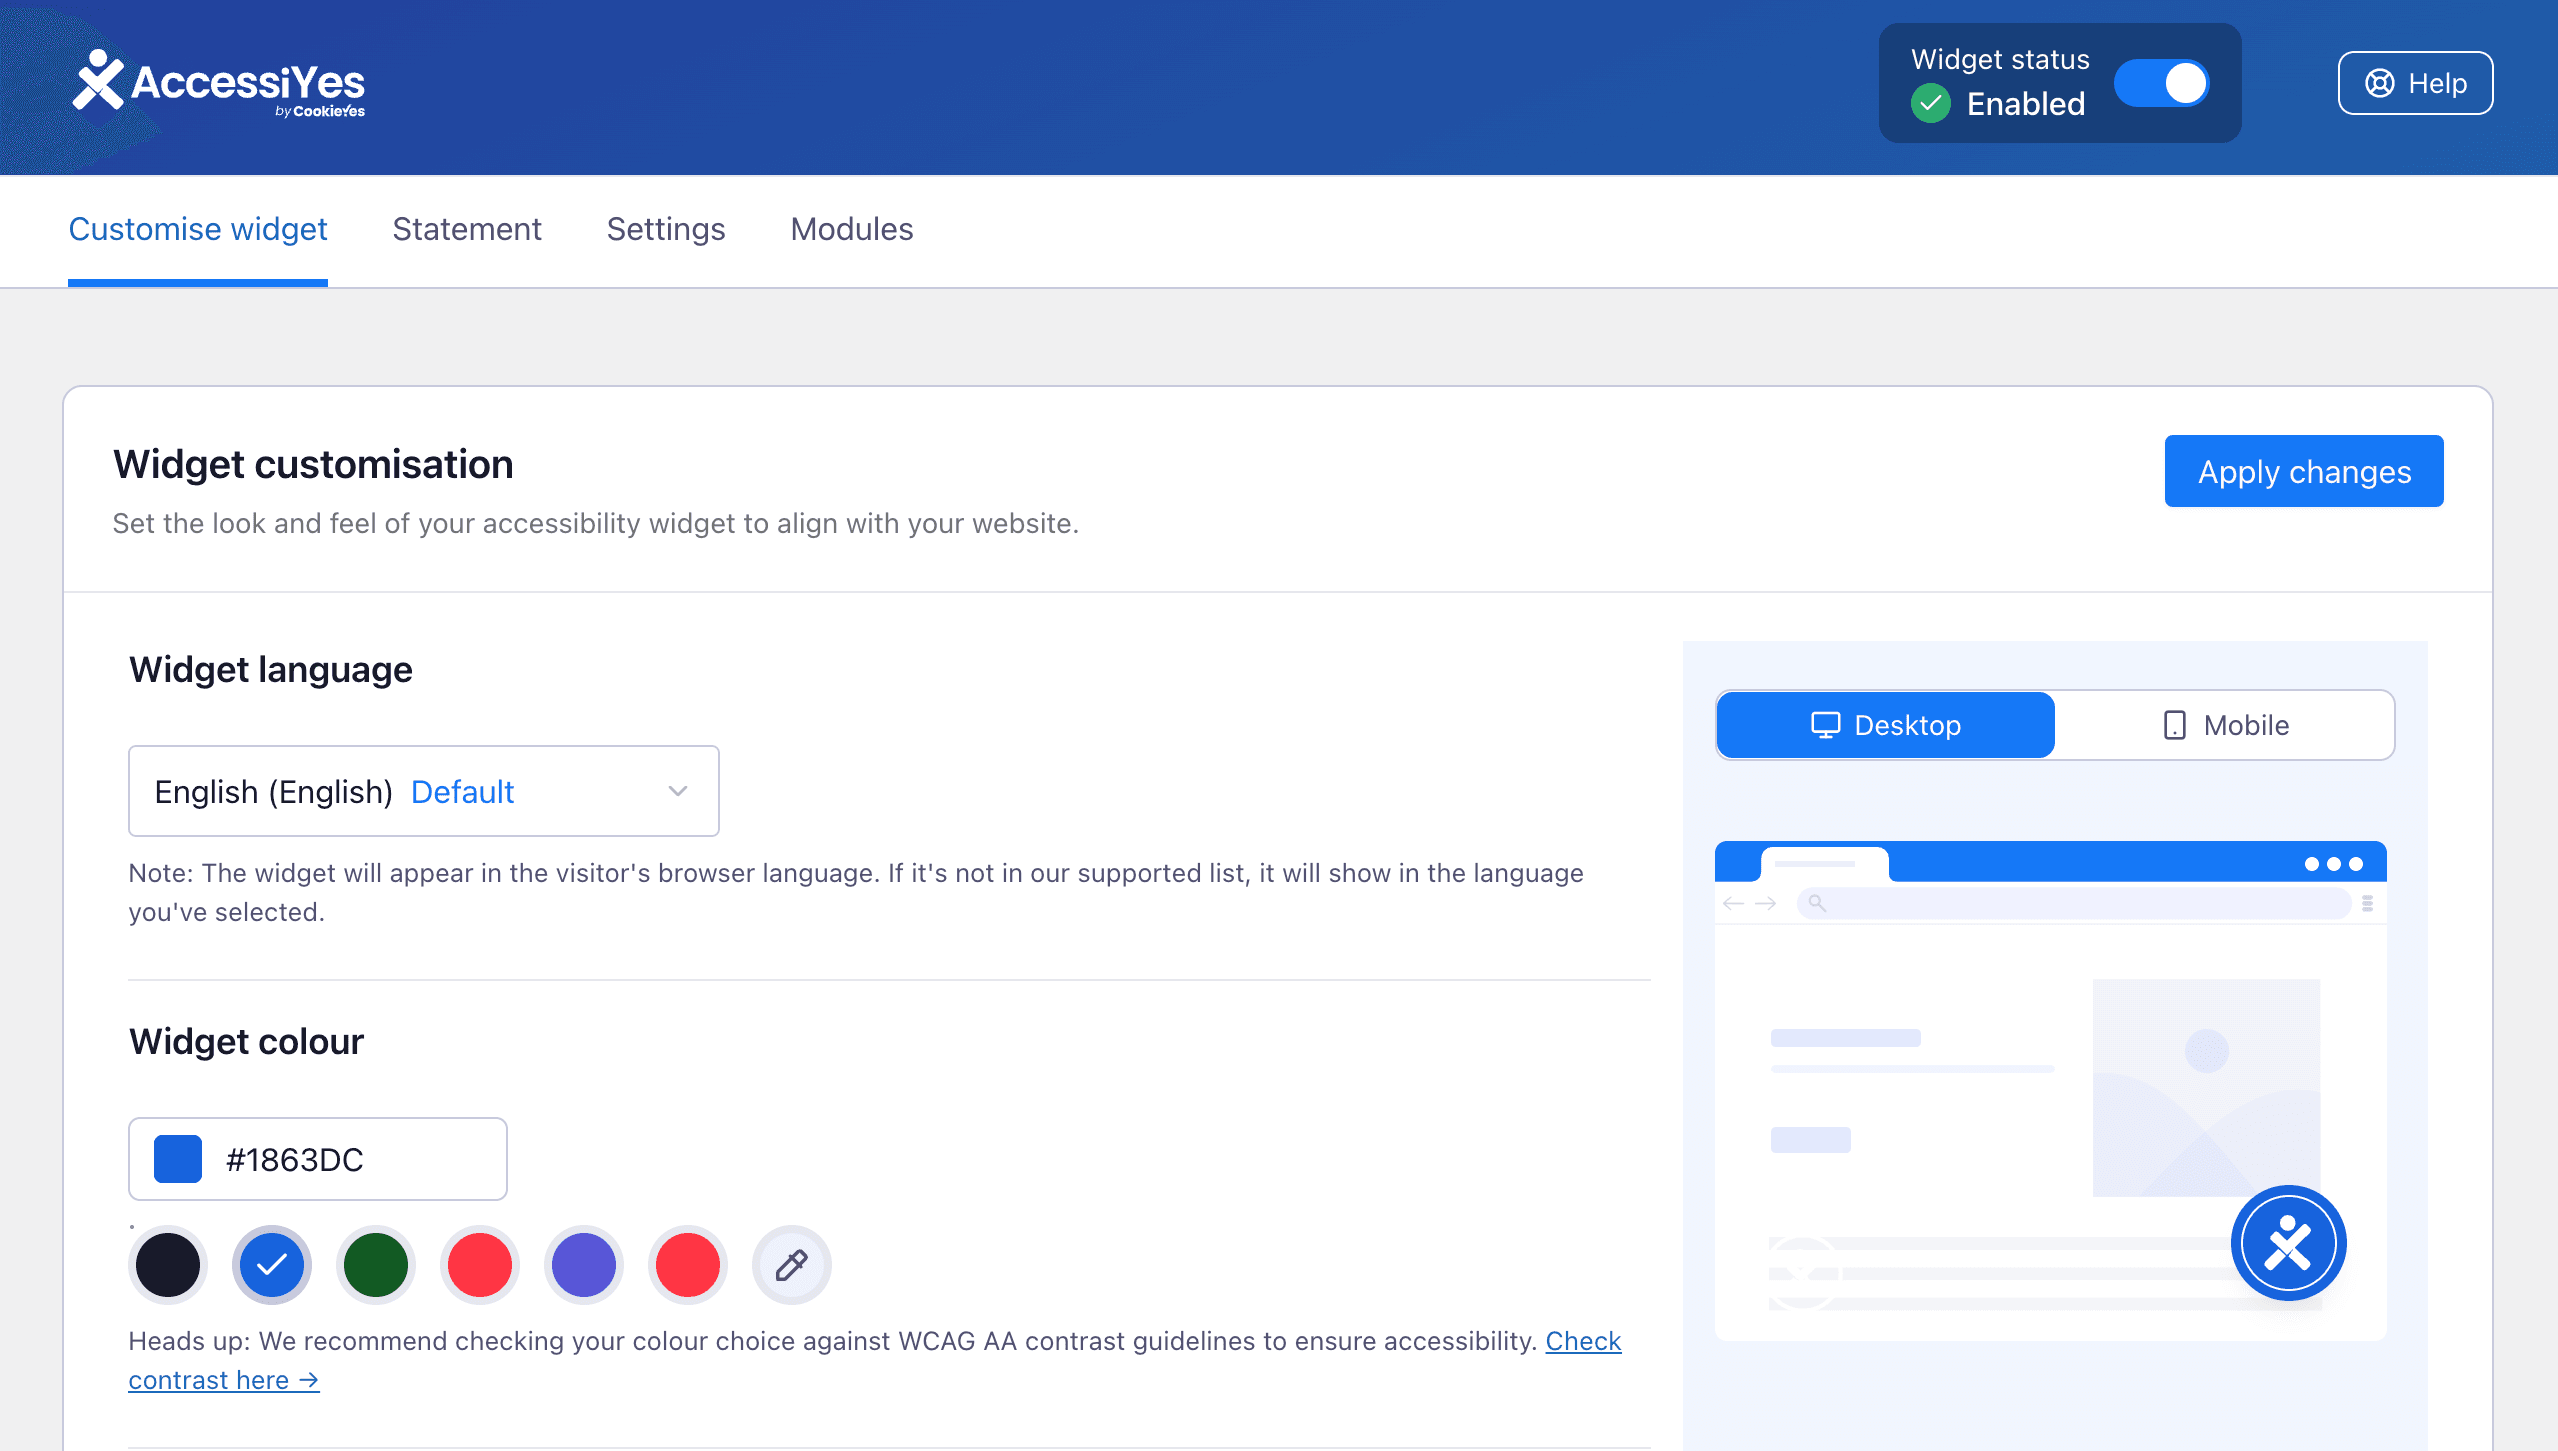2558x1451 pixels.
Task: Click the preview browser search icon
Action: pos(1817,903)
